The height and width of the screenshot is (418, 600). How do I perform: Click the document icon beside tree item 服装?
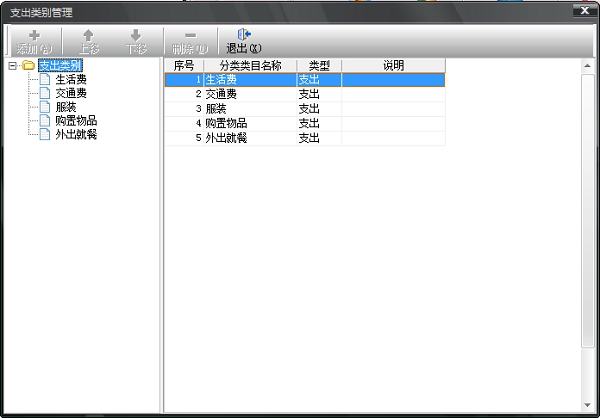click(x=45, y=107)
